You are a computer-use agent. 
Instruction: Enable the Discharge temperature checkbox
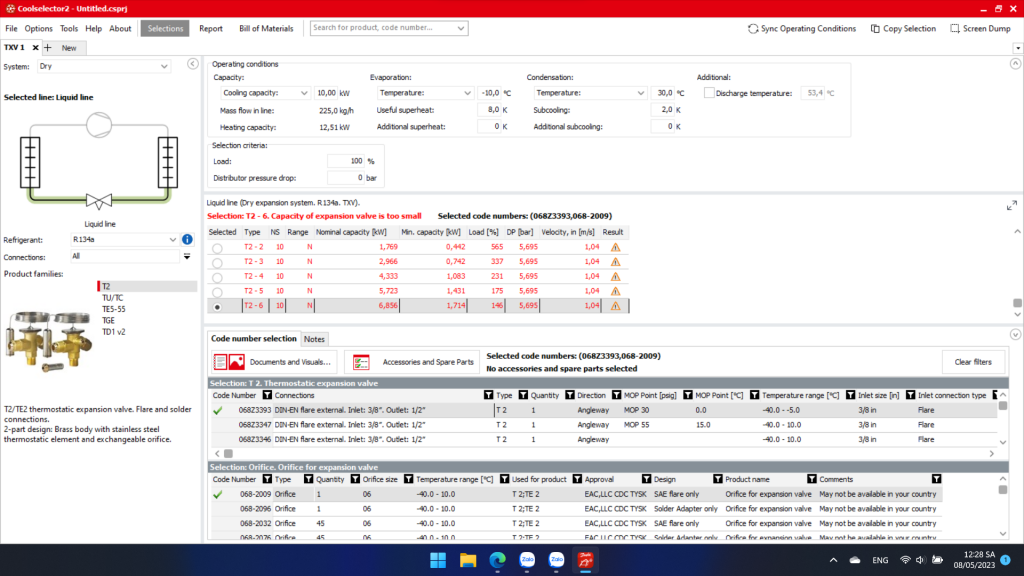pyautogui.click(x=709, y=93)
